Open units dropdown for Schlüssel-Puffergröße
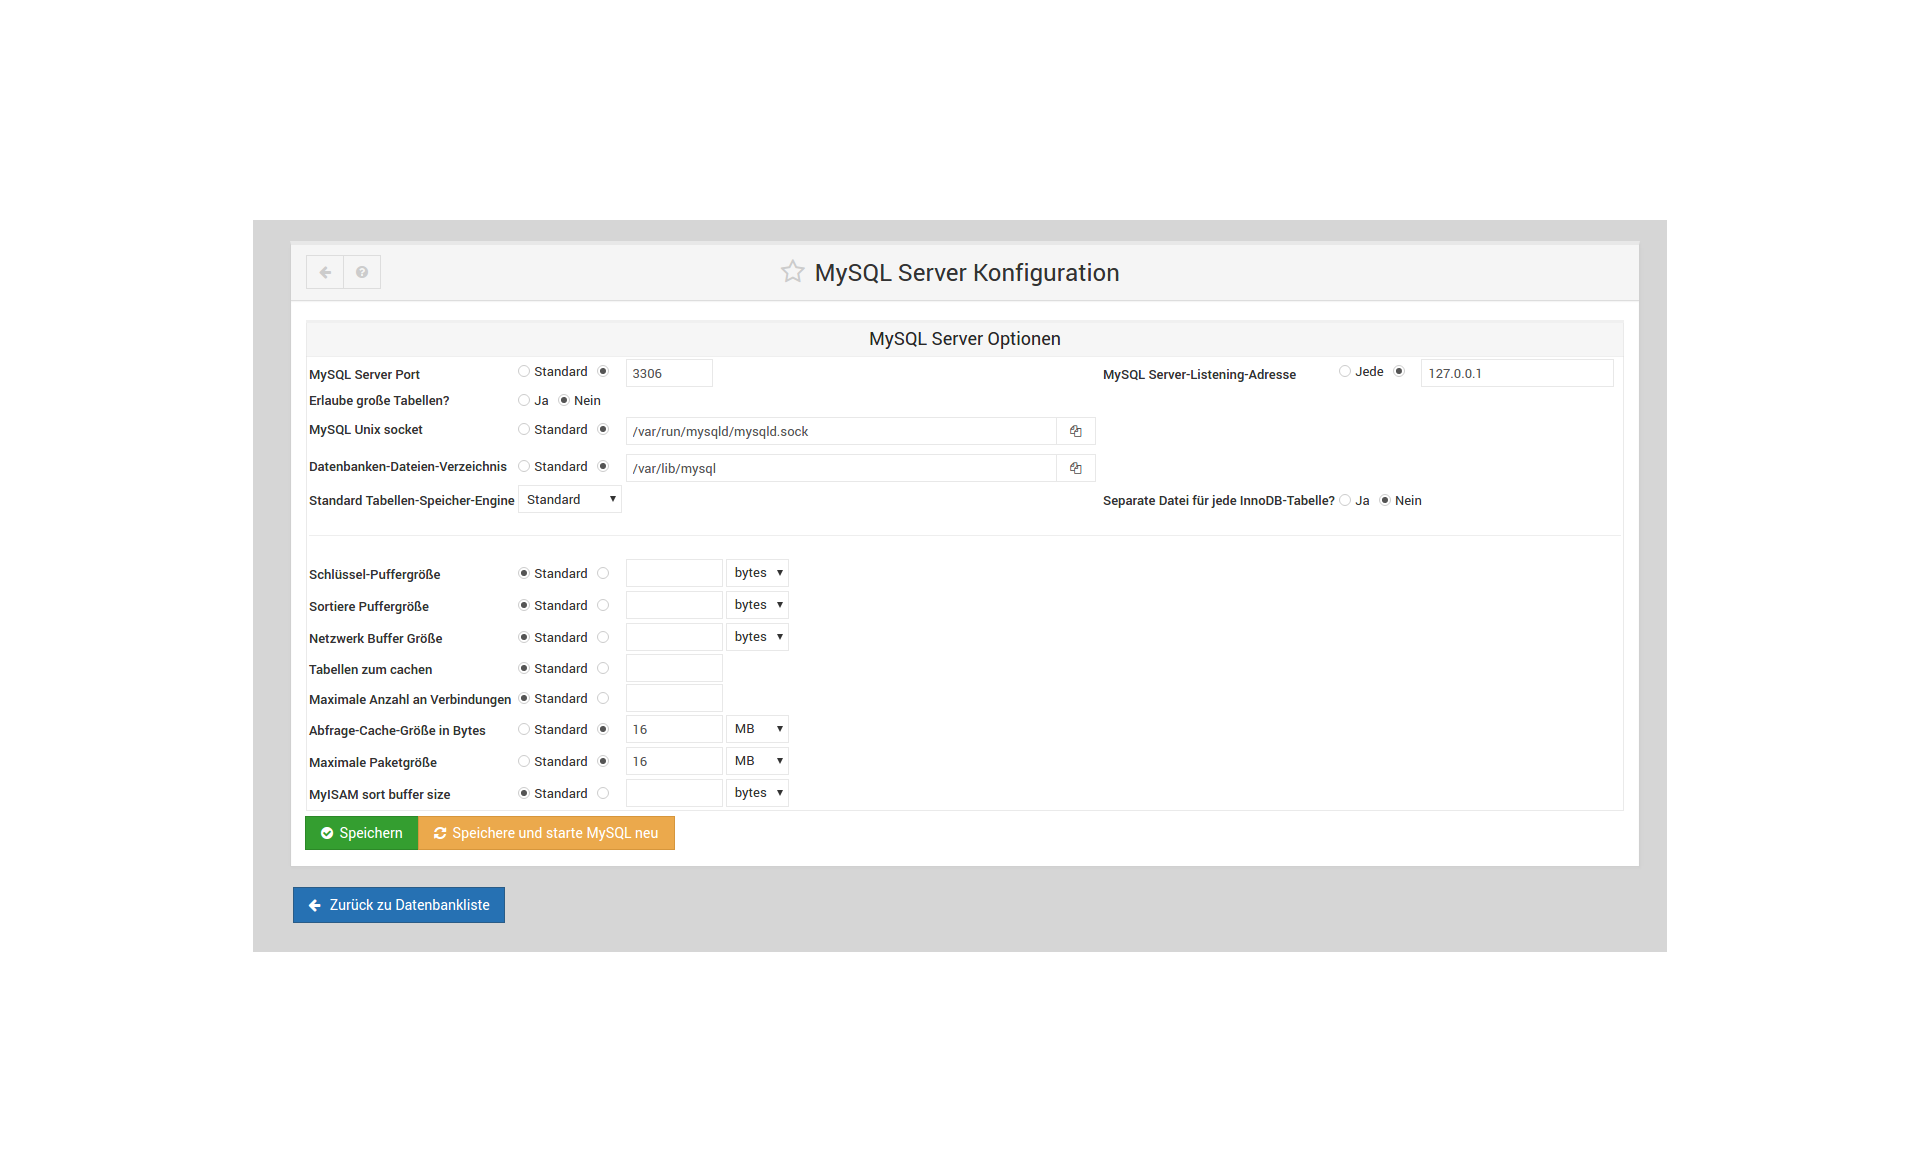1920x1173 pixels. coord(757,573)
